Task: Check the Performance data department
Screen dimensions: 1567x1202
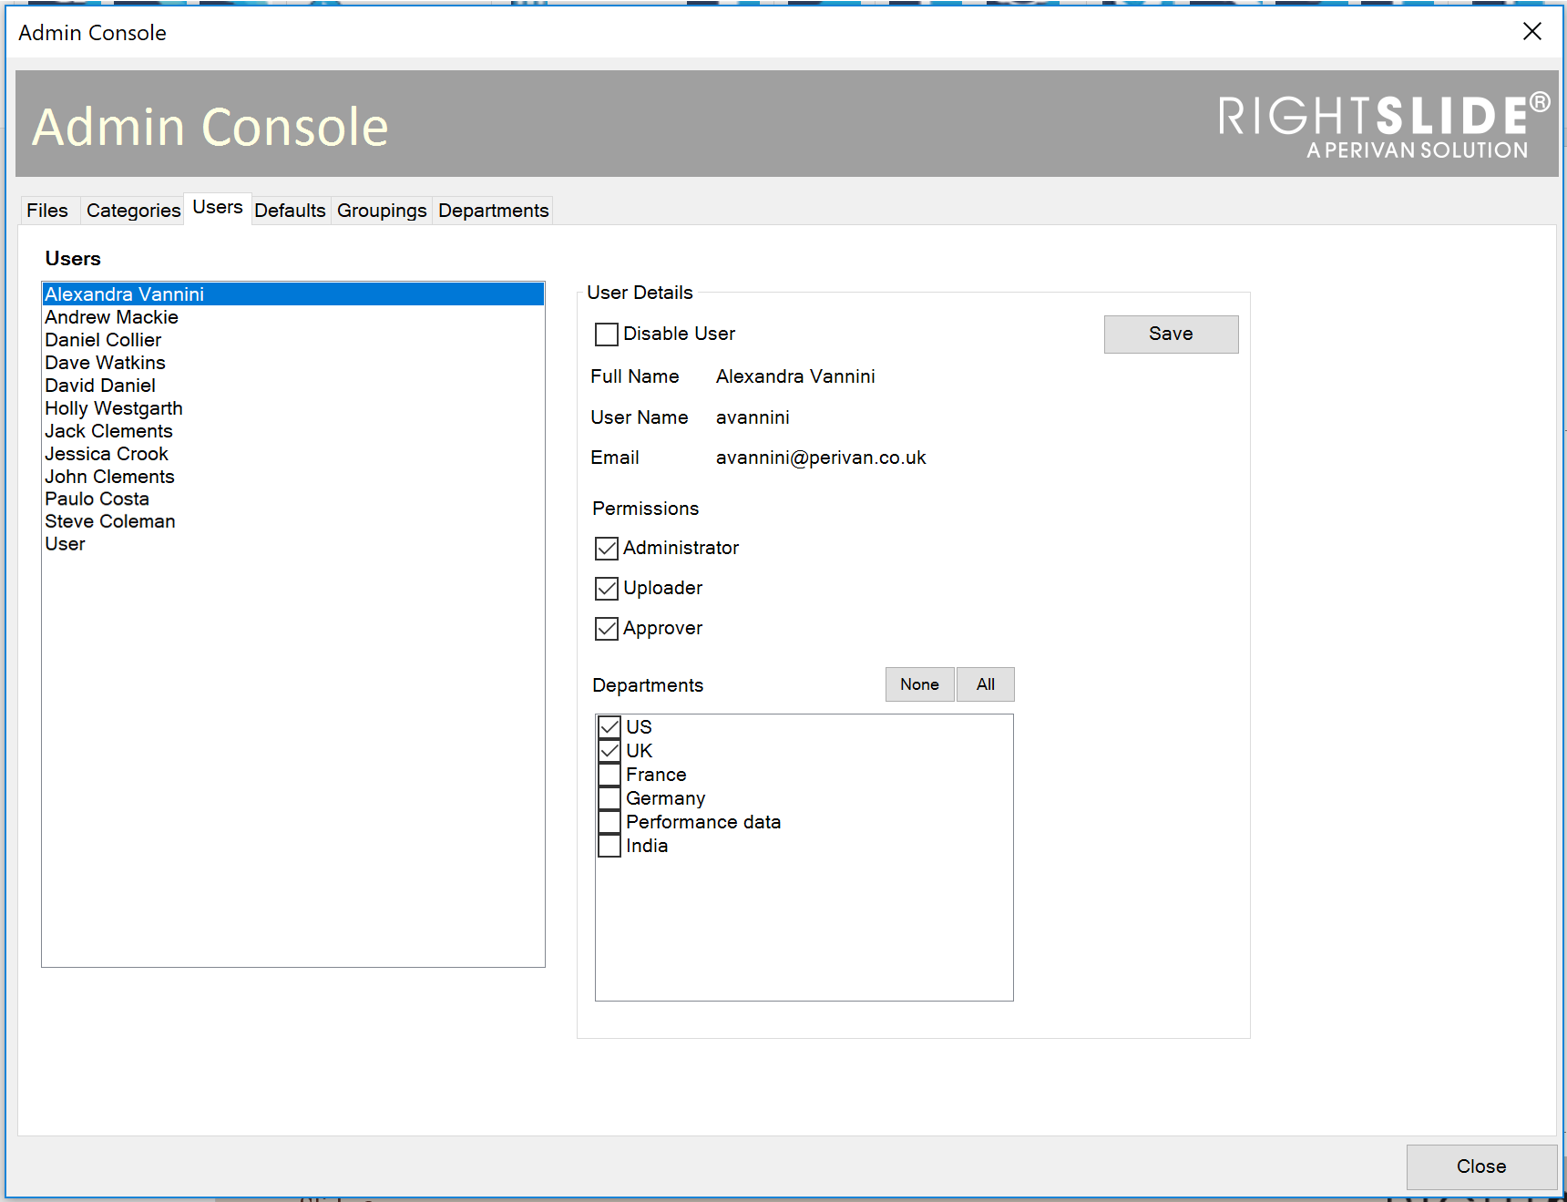Action: tap(609, 822)
